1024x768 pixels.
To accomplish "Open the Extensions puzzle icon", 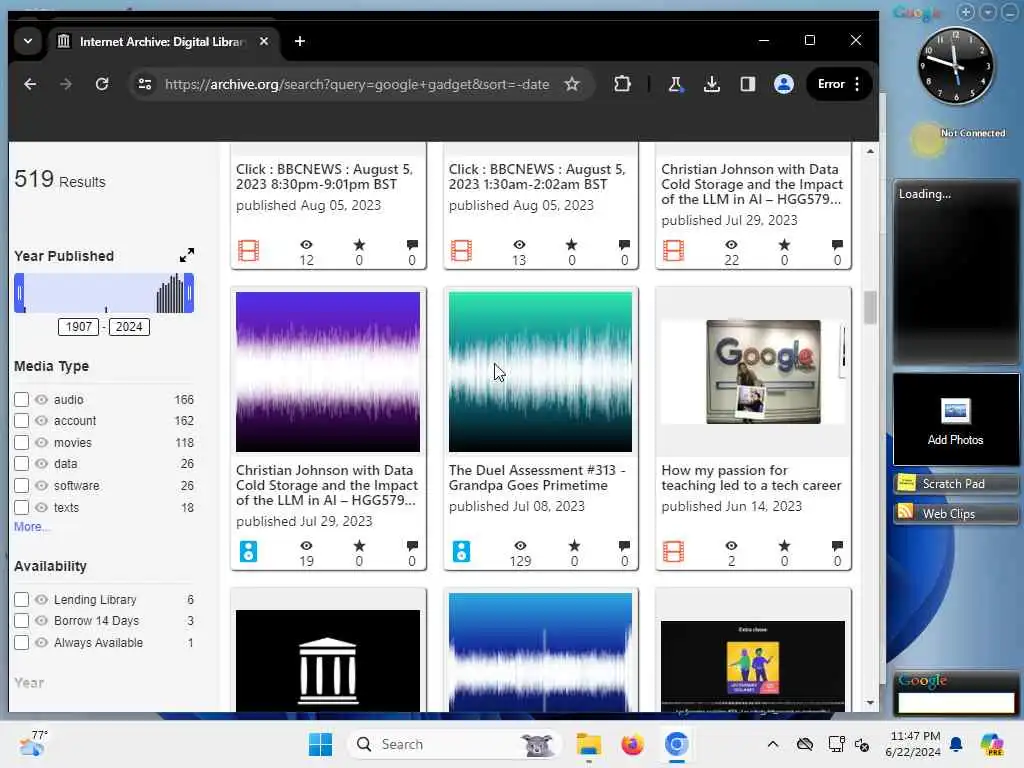I will [x=622, y=84].
